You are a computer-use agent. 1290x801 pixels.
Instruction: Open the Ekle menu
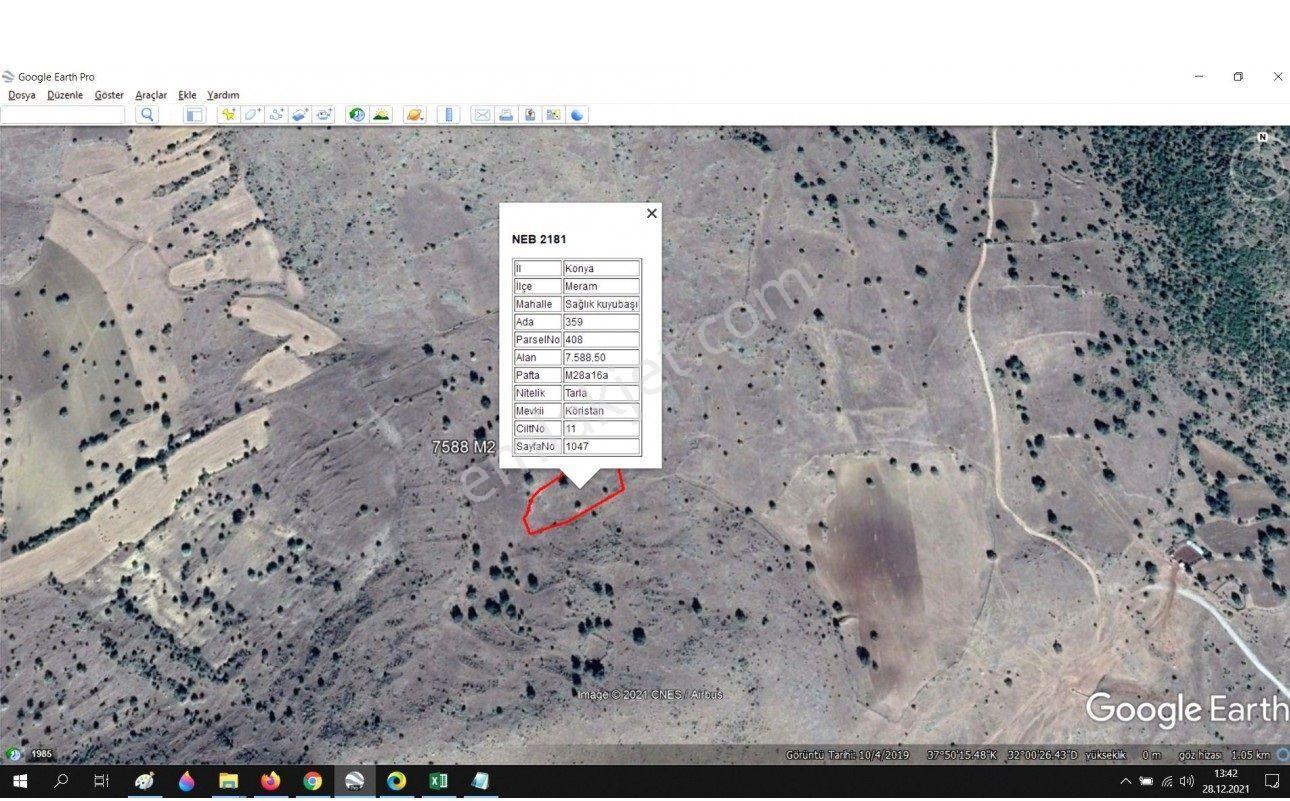[187, 95]
